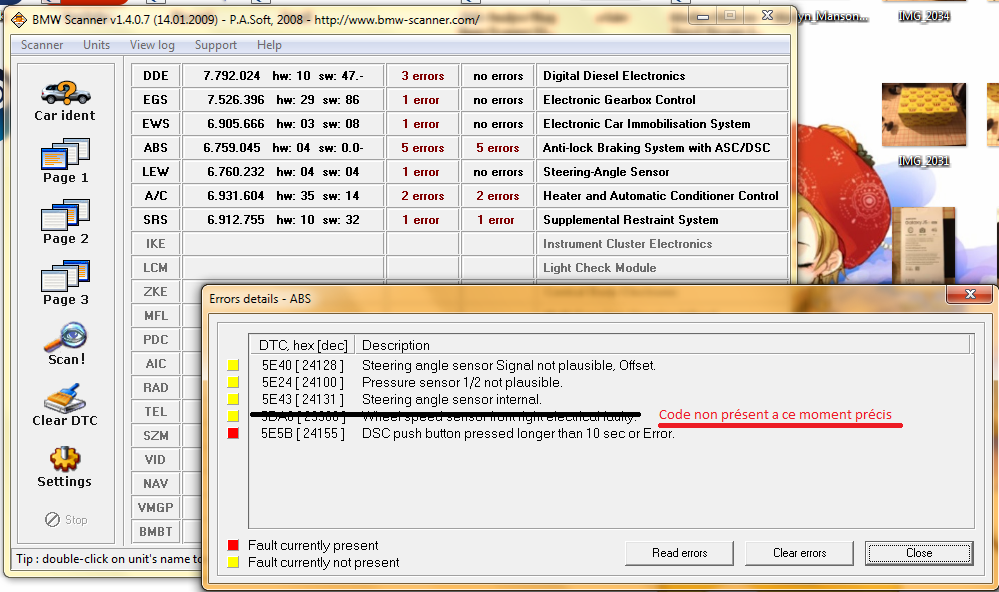
Task: Click Digital Diesel Electronics description
Action: 614,76
